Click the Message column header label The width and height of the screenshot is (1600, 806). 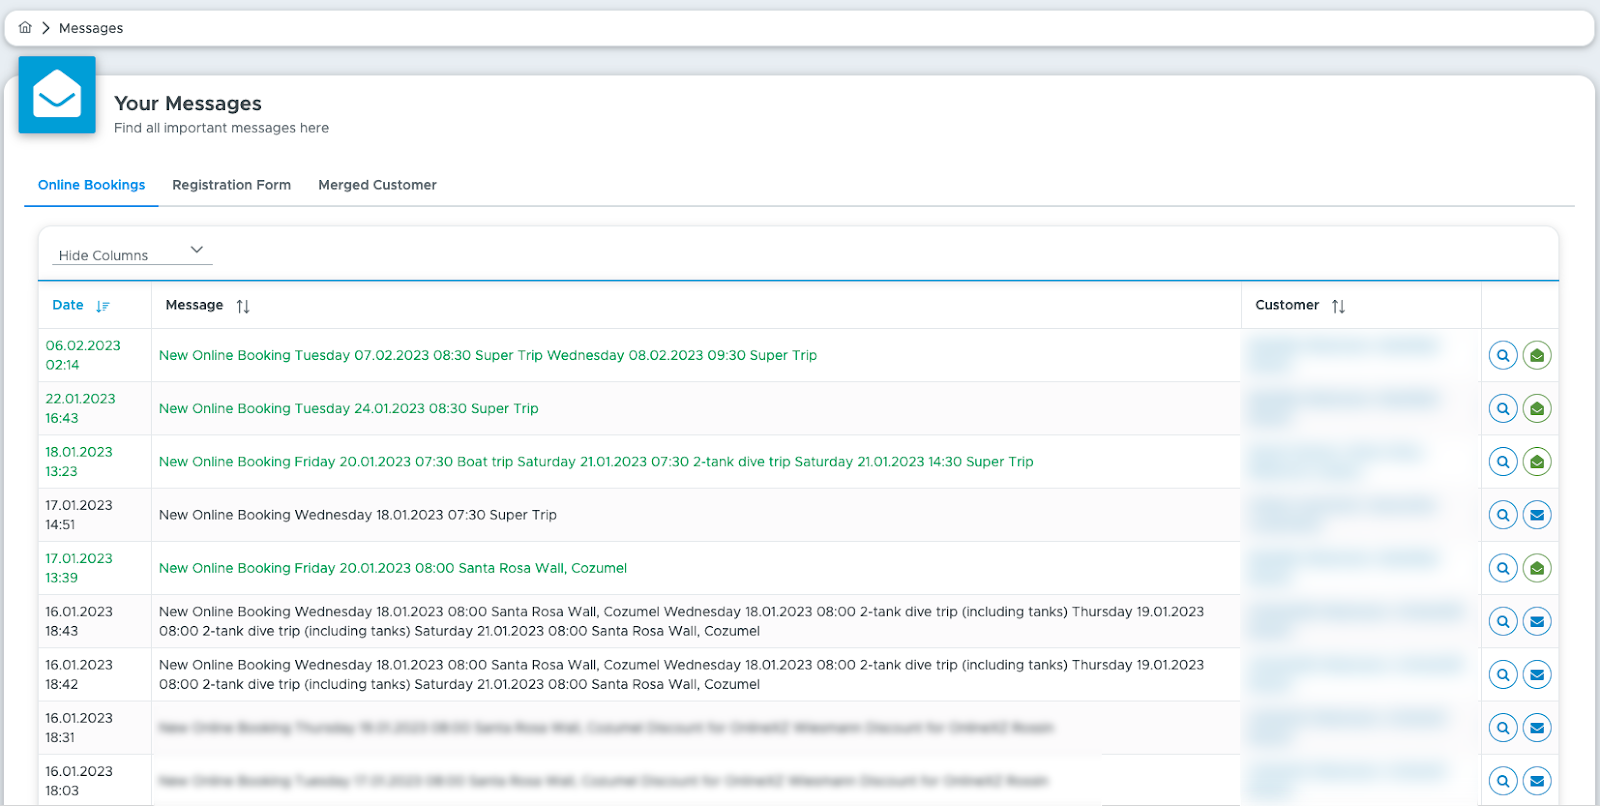[194, 305]
